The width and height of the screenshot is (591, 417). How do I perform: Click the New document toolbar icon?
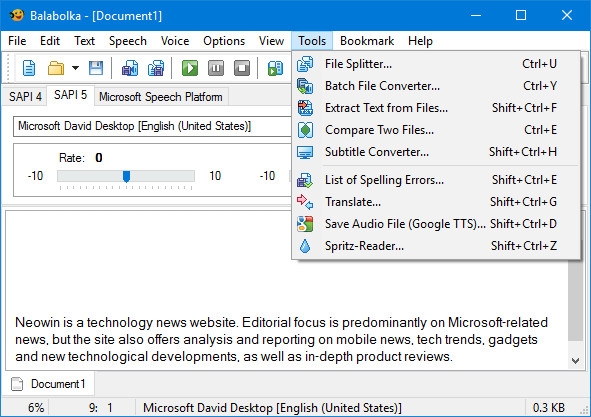point(29,68)
